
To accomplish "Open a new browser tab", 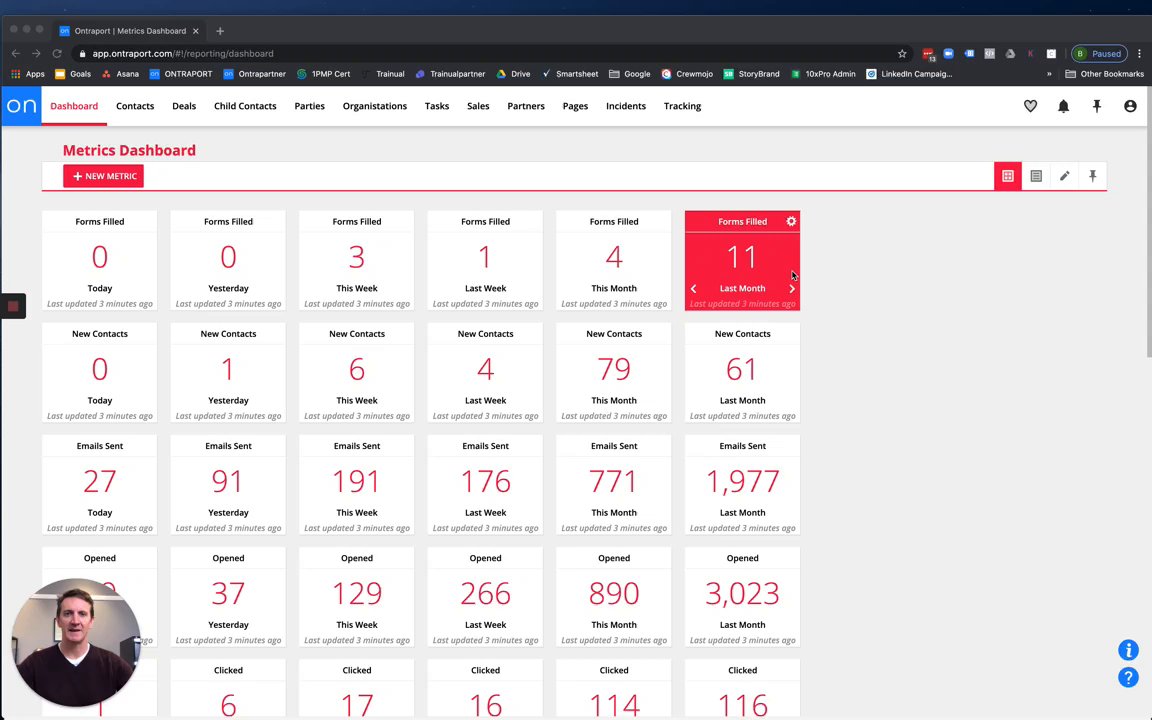I will 220,31.
